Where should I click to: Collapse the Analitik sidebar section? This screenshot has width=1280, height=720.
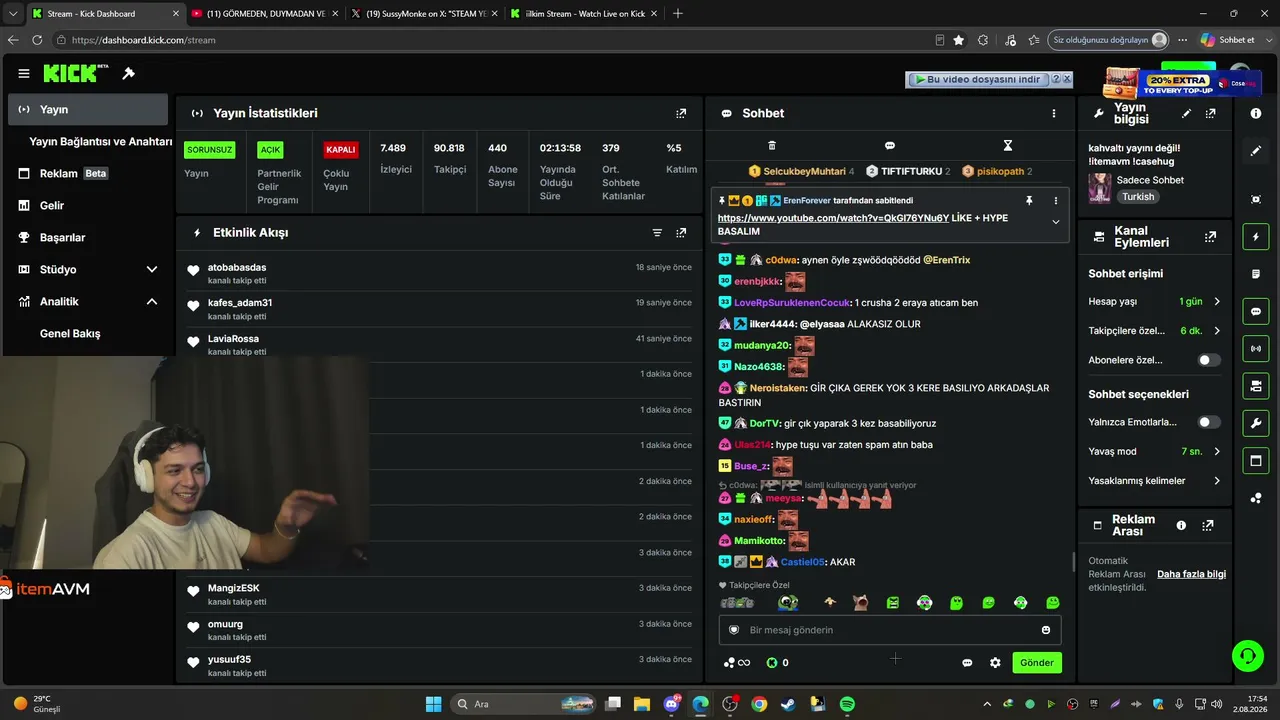(152, 301)
